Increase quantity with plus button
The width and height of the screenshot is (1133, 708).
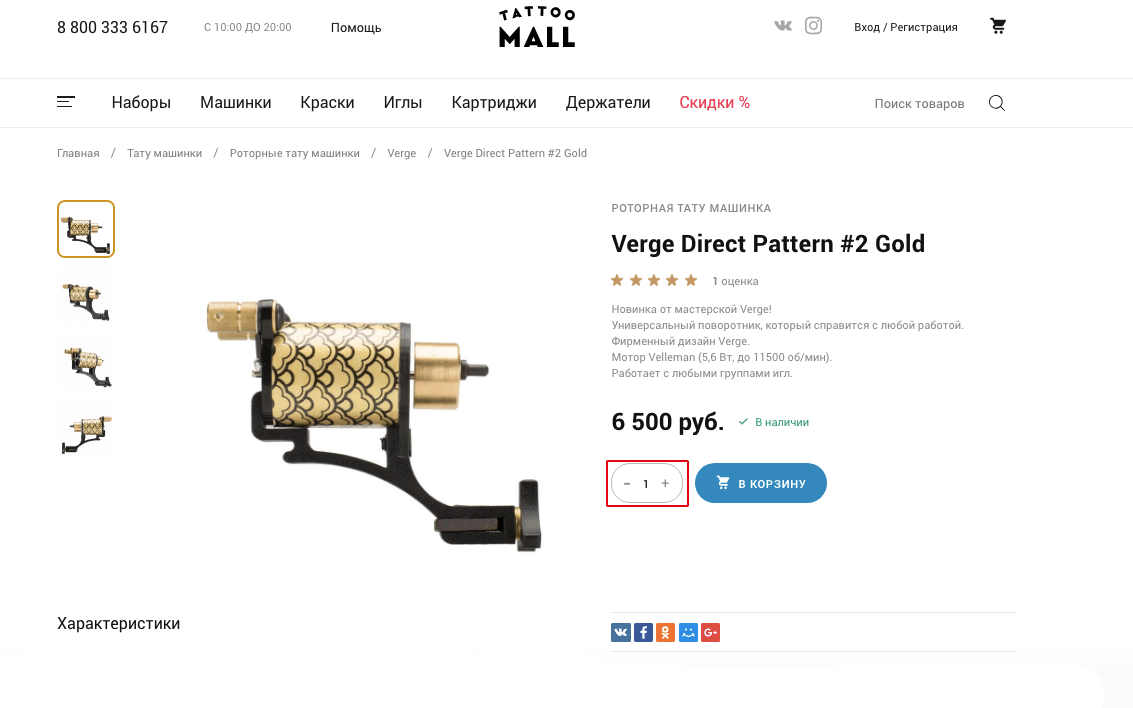(x=665, y=483)
